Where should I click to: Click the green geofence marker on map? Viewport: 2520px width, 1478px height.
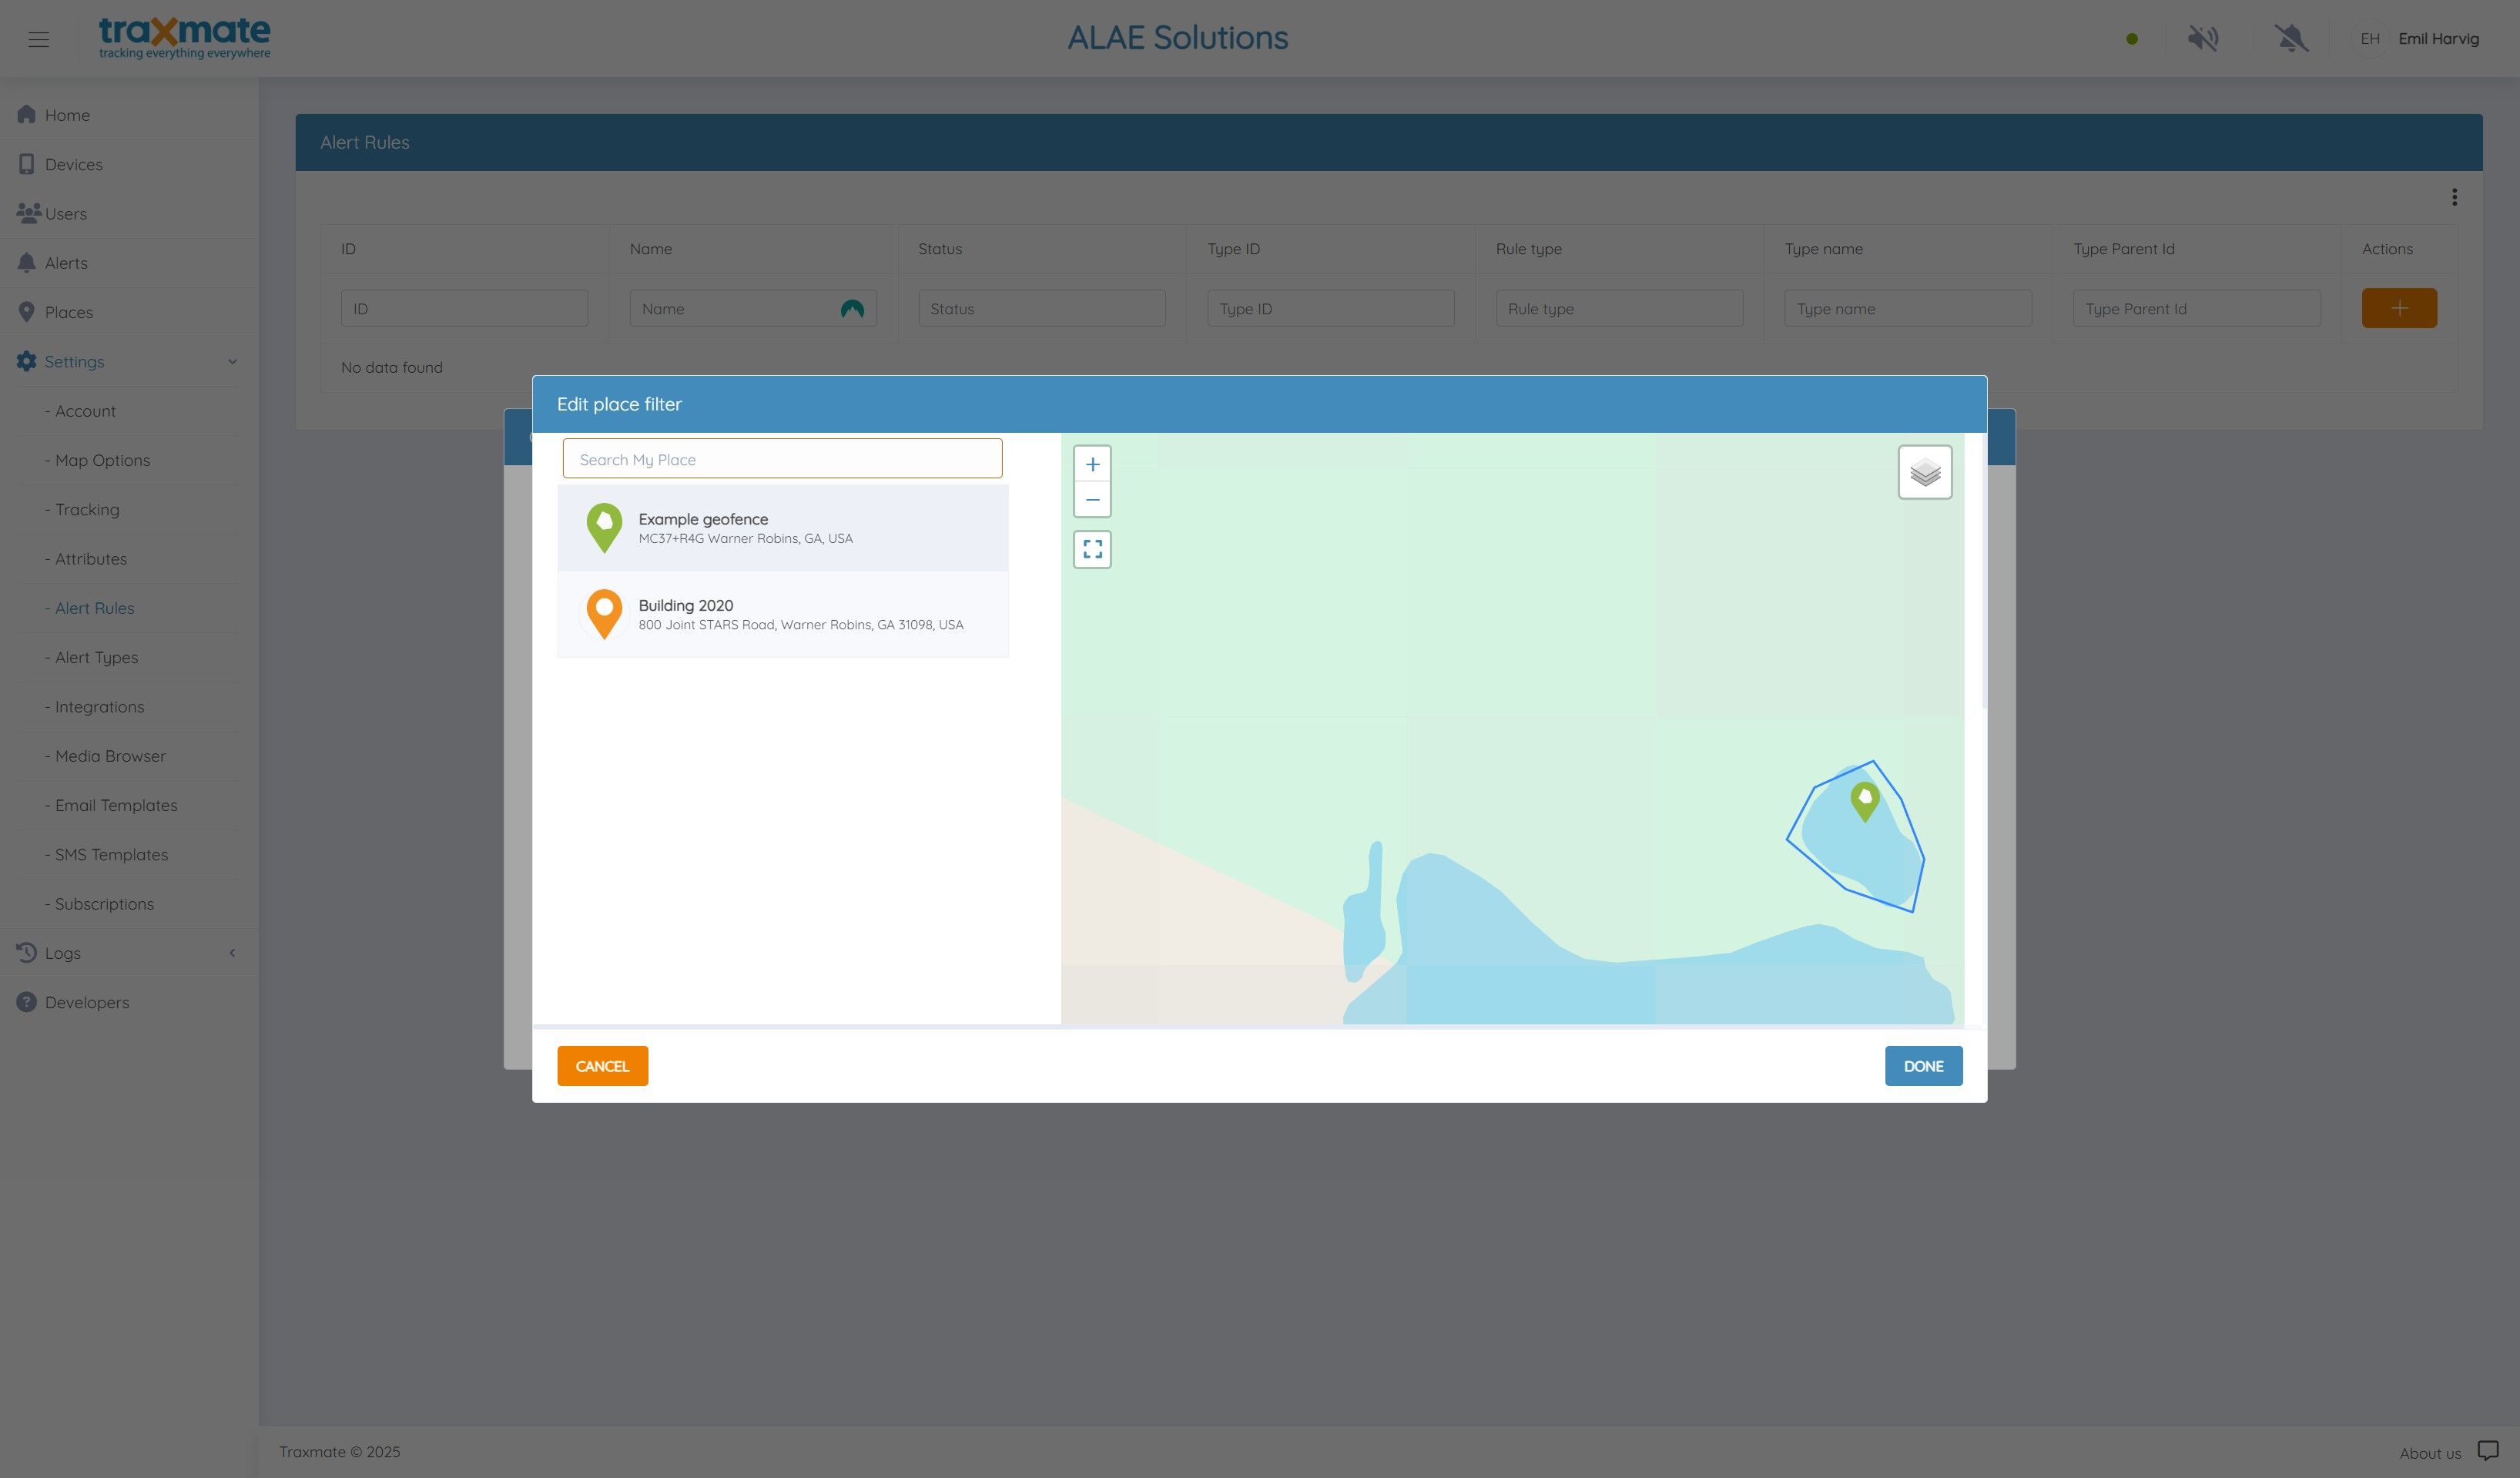coord(1864,800)
